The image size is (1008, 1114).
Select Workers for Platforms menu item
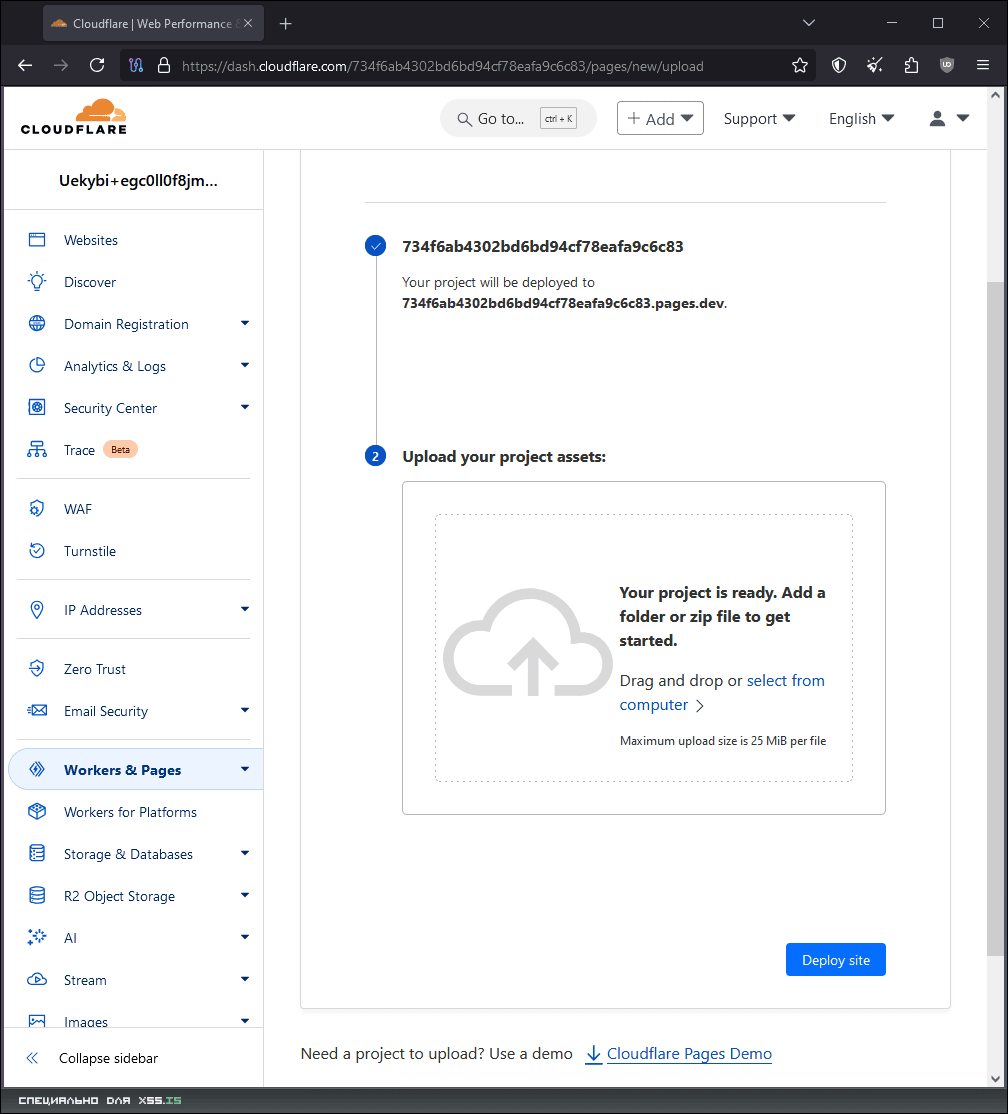tap(130, 812)
